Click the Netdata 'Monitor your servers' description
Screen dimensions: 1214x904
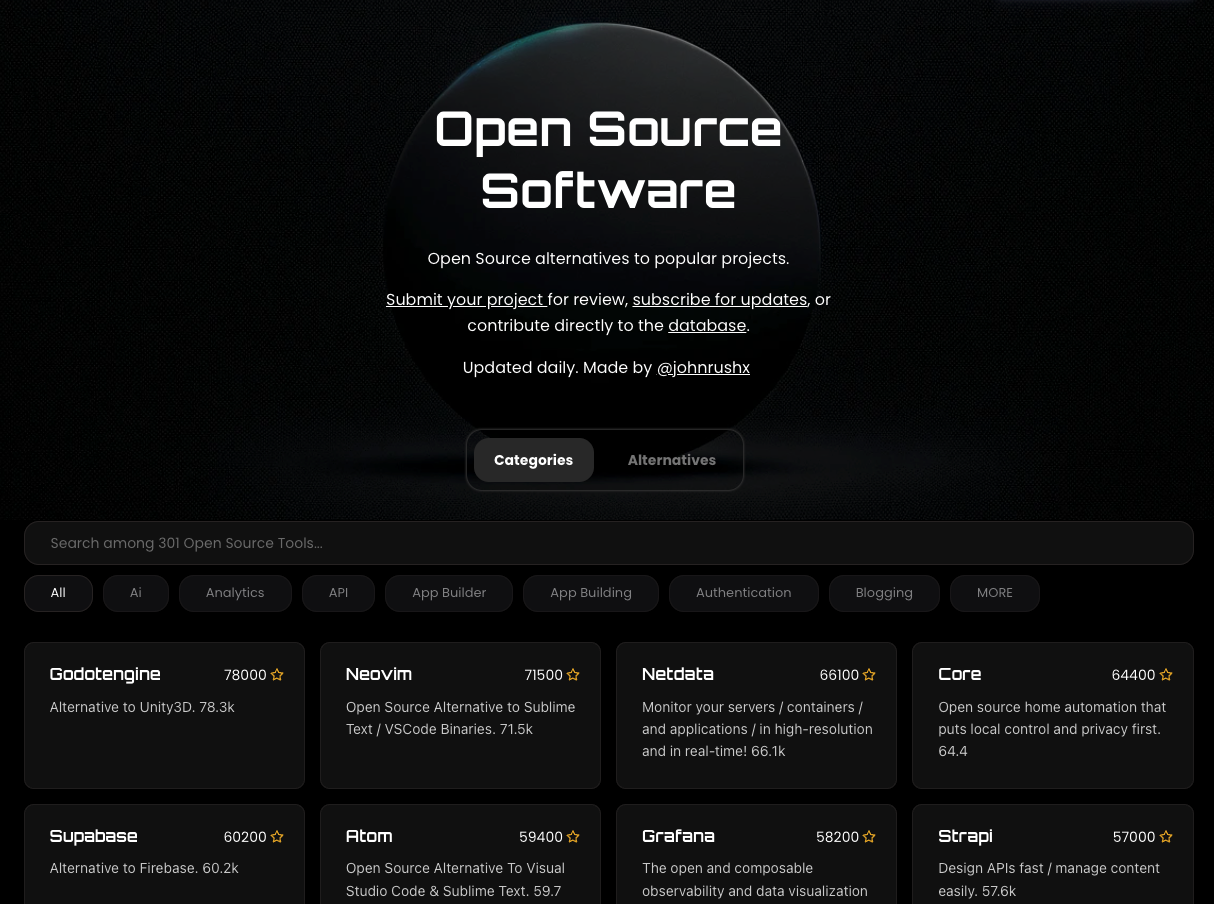pos(757,729)
